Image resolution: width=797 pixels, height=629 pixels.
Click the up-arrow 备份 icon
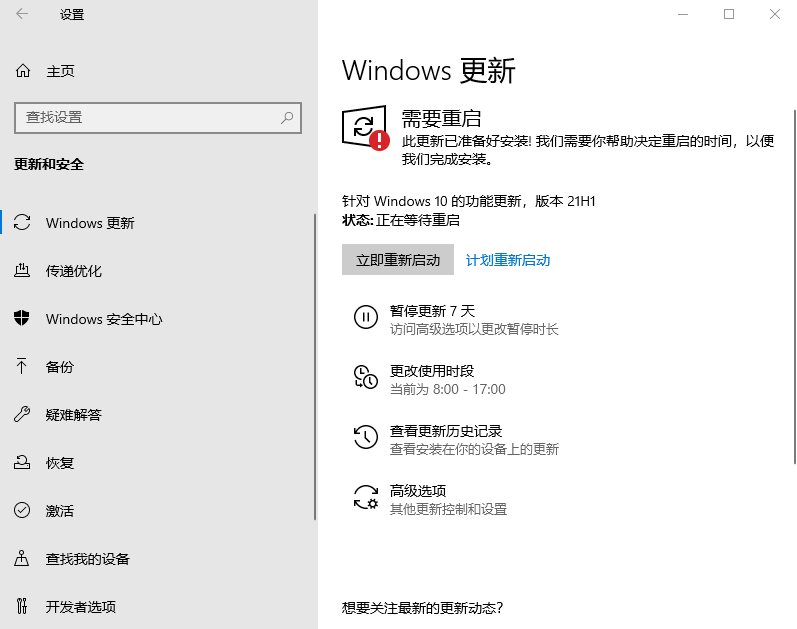pos(21,366)
